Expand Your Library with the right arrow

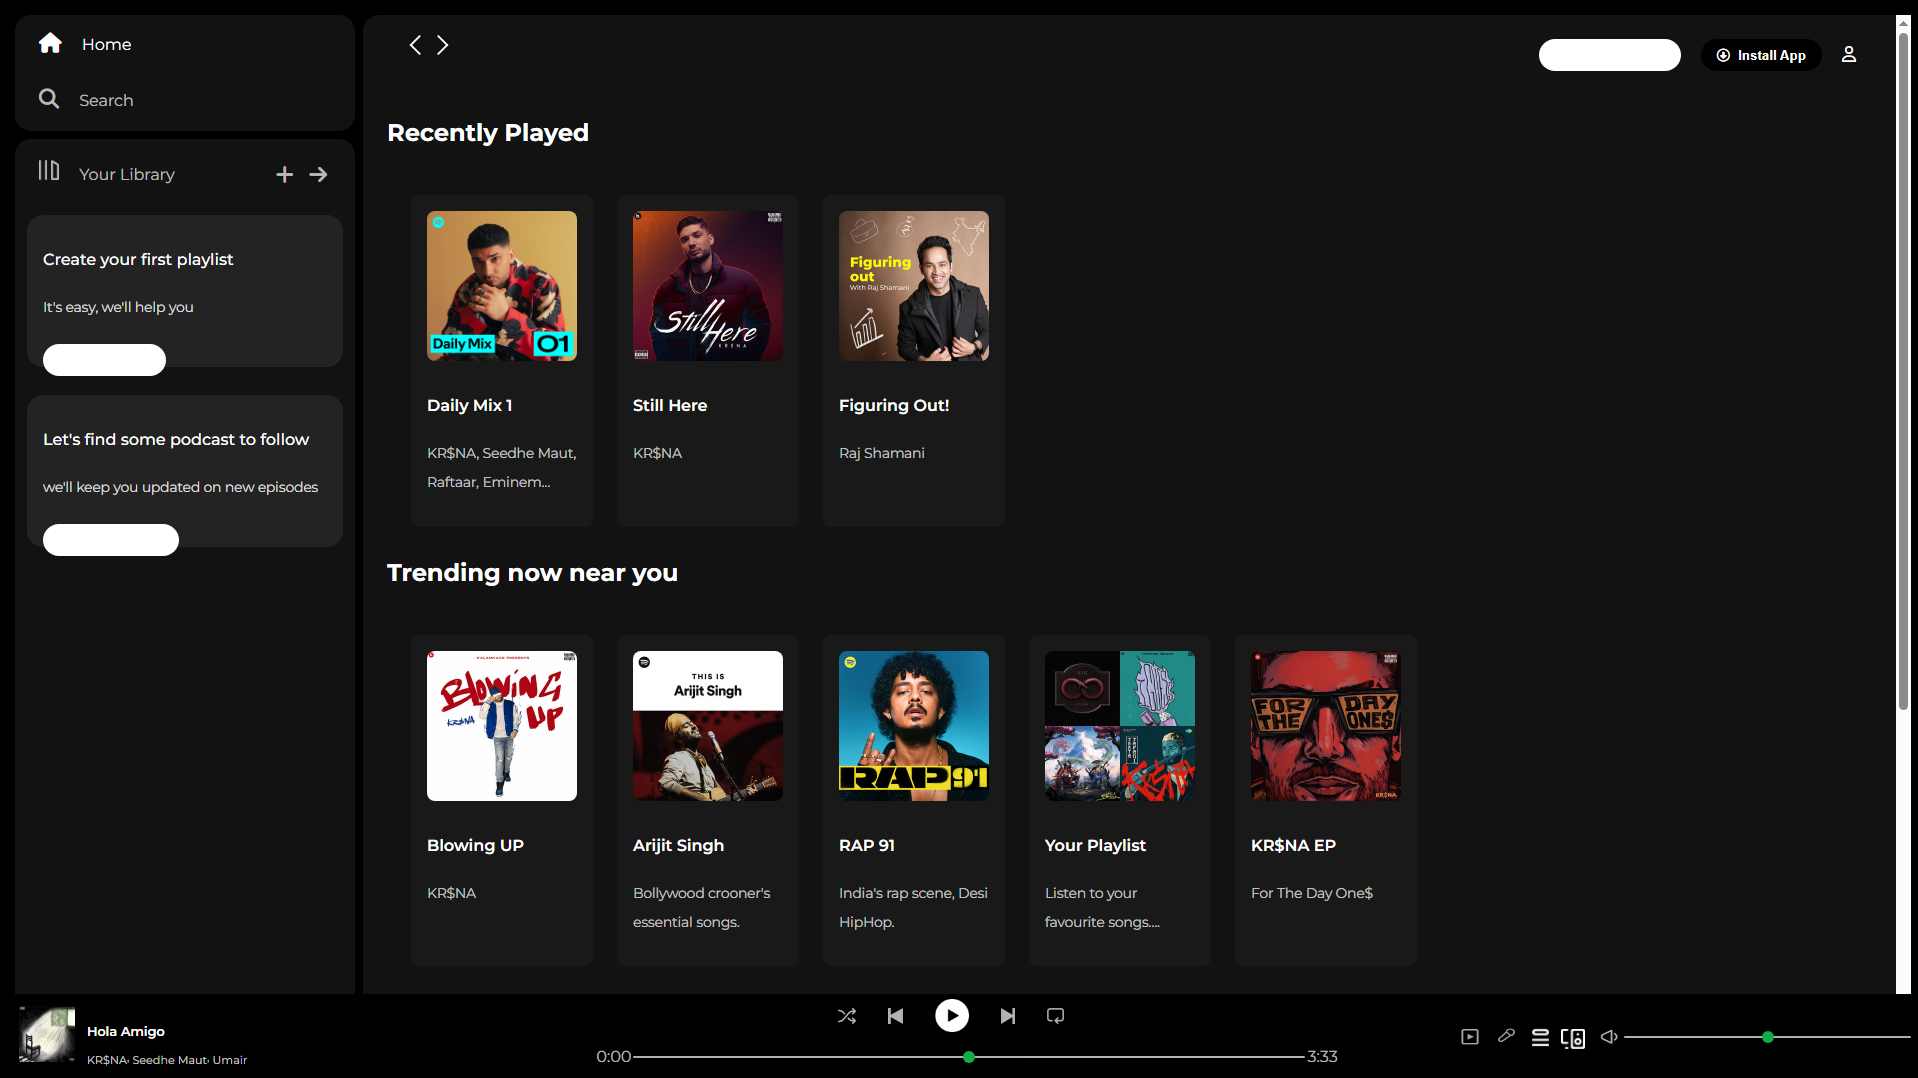coord(319,175)
